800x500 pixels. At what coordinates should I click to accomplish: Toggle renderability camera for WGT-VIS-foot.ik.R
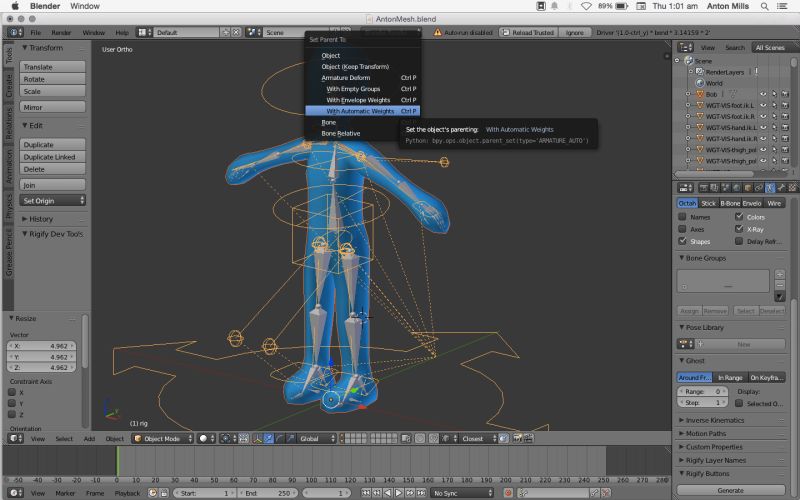click(785, 116)
